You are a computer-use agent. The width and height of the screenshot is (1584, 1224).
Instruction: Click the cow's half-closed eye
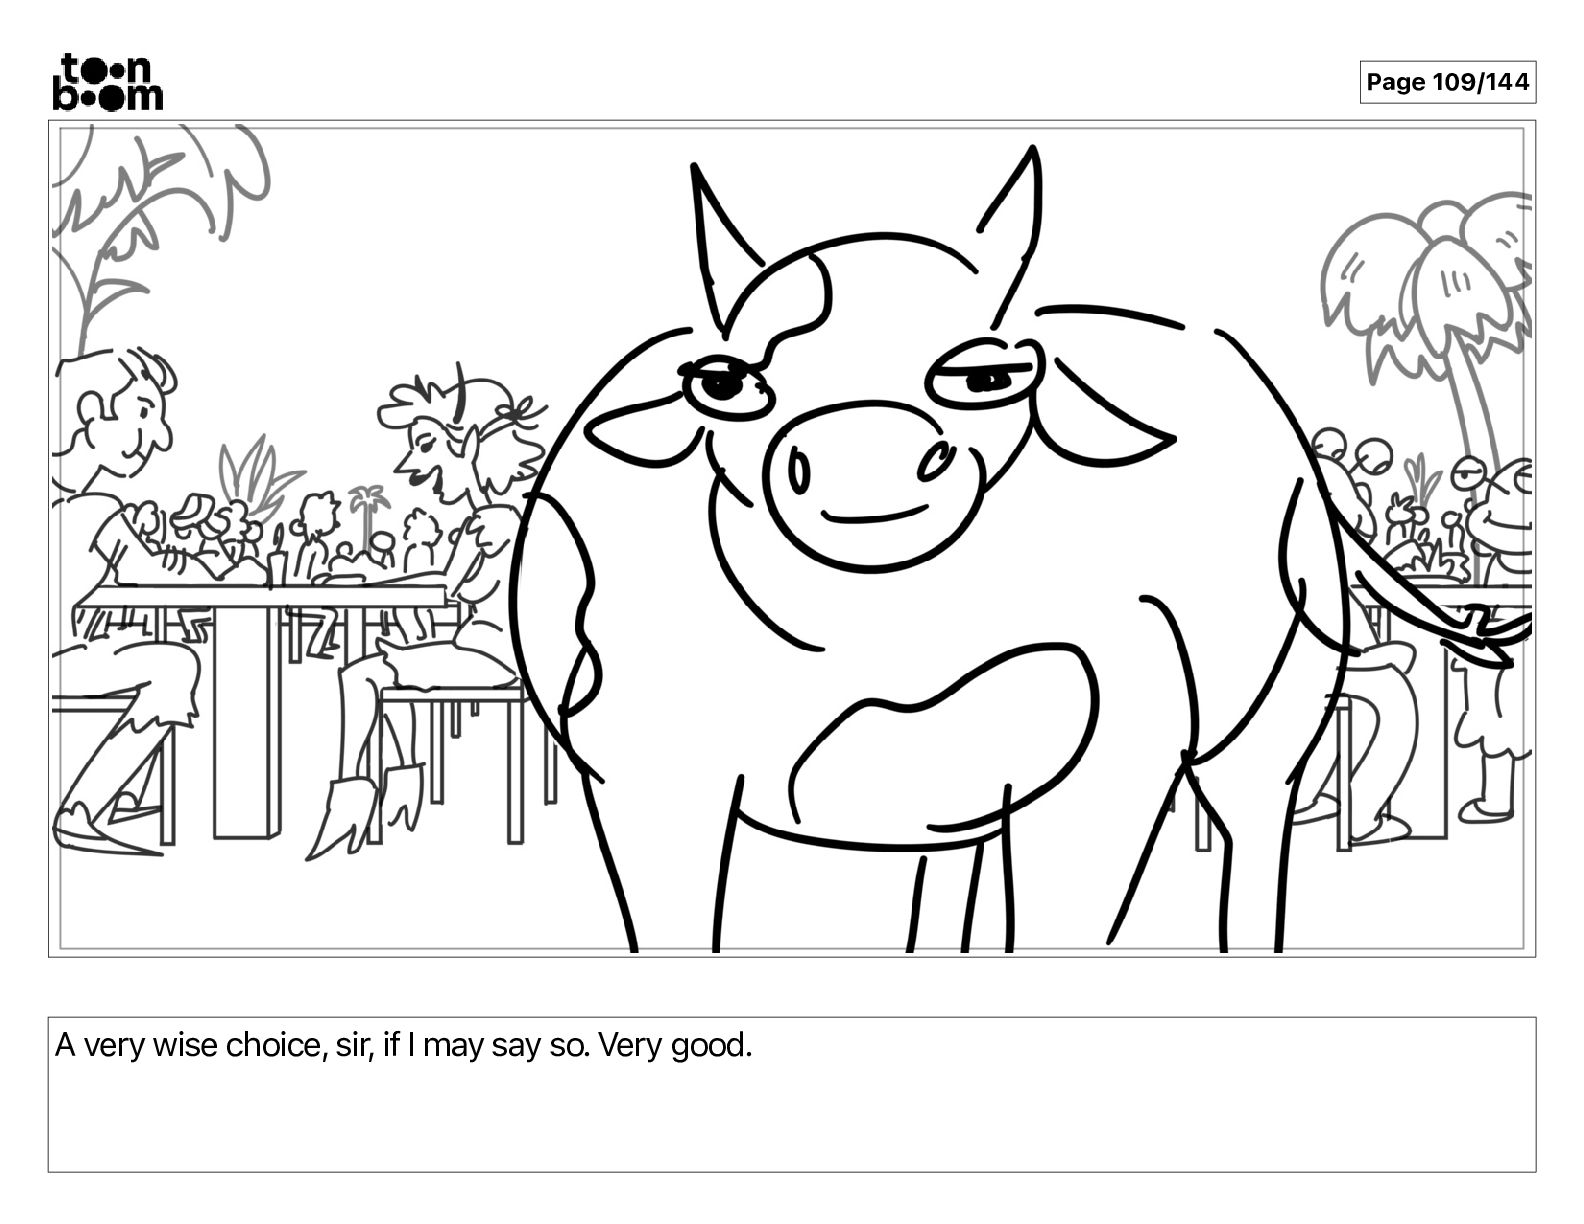983,379
